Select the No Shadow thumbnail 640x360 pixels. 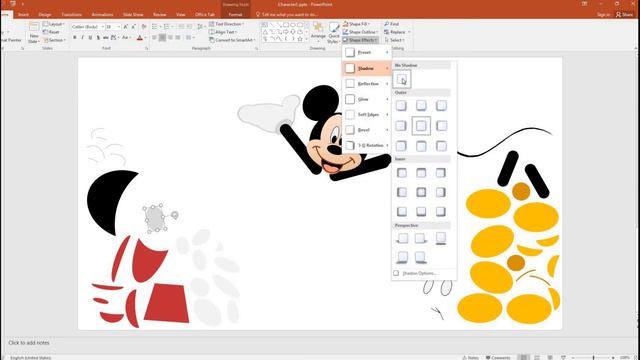[x=402, y=80]
